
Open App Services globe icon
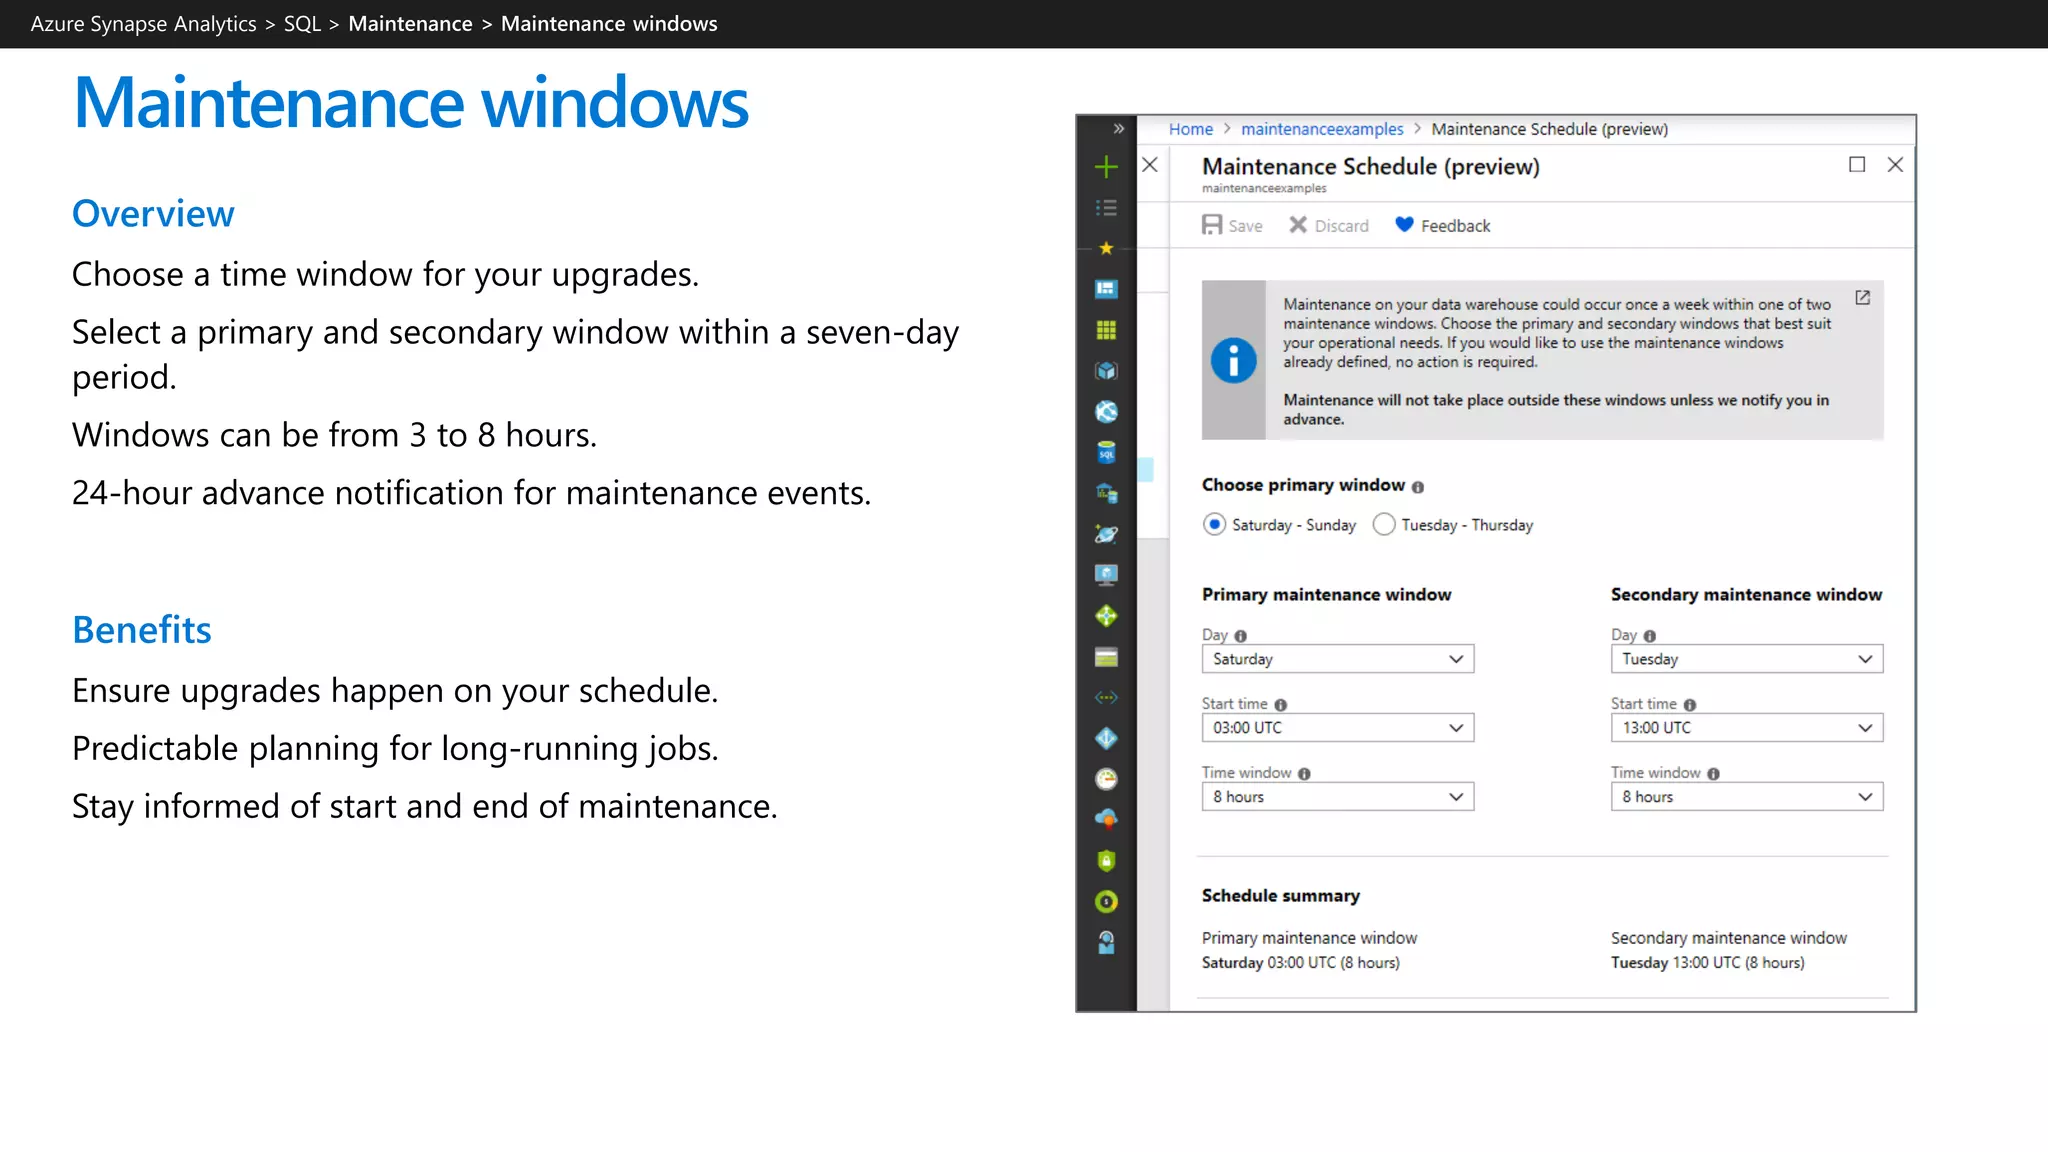(1106, 412)
